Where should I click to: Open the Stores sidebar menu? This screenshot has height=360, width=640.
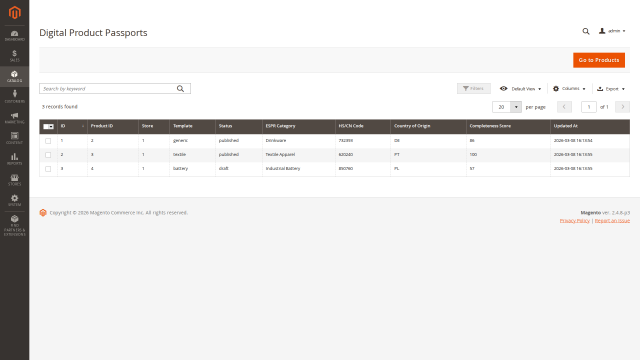(14, 180)
